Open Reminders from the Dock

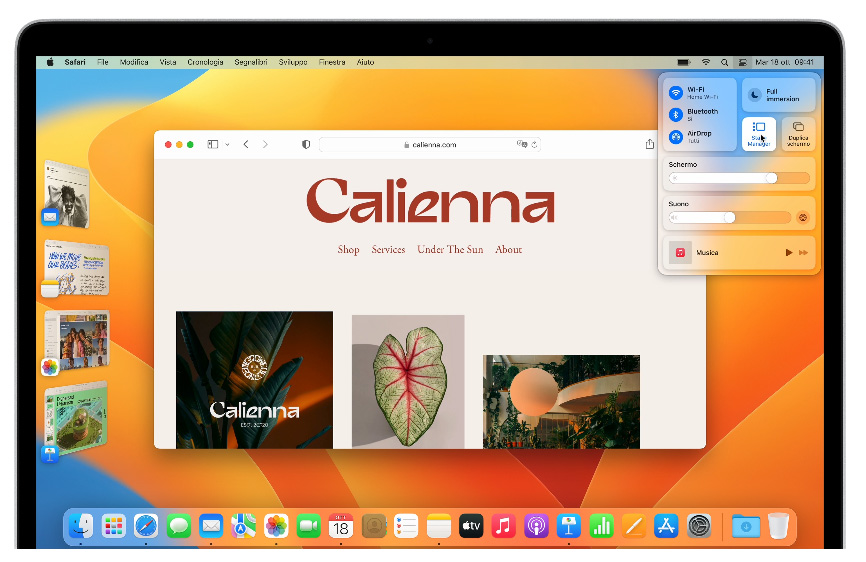click(406, 526)
